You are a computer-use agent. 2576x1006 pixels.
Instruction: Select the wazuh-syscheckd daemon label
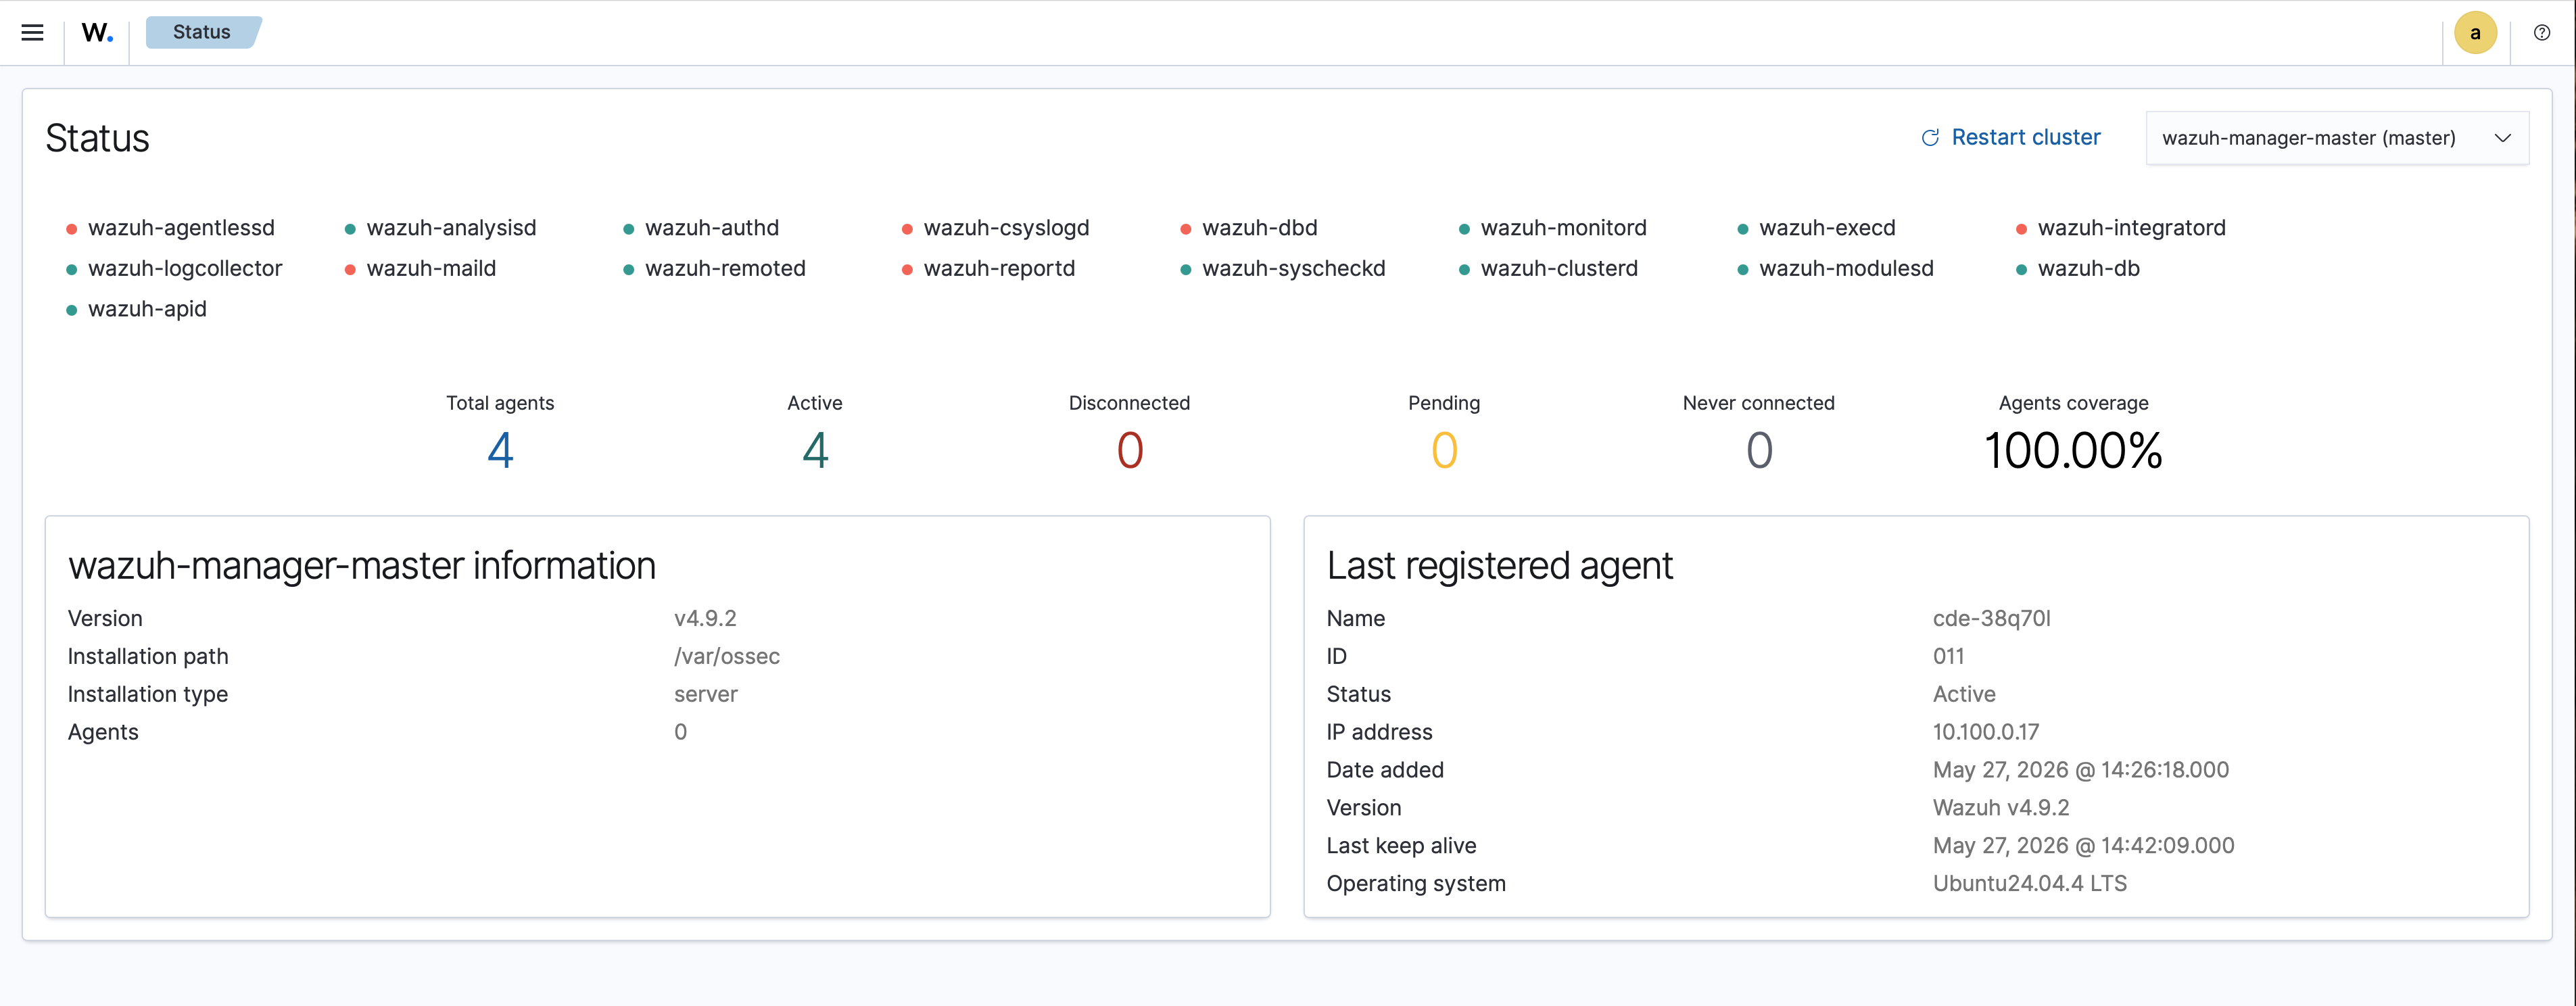click(1293, 268)
